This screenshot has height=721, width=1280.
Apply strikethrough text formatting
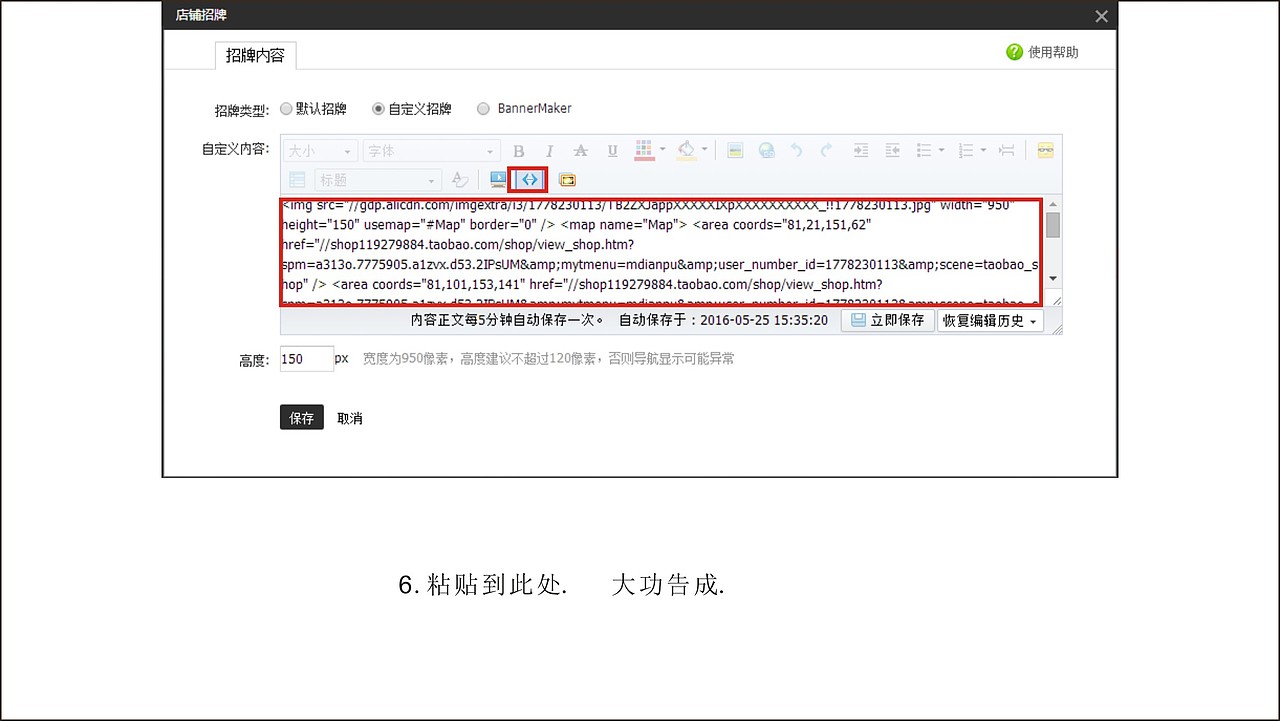click(580, 151)
